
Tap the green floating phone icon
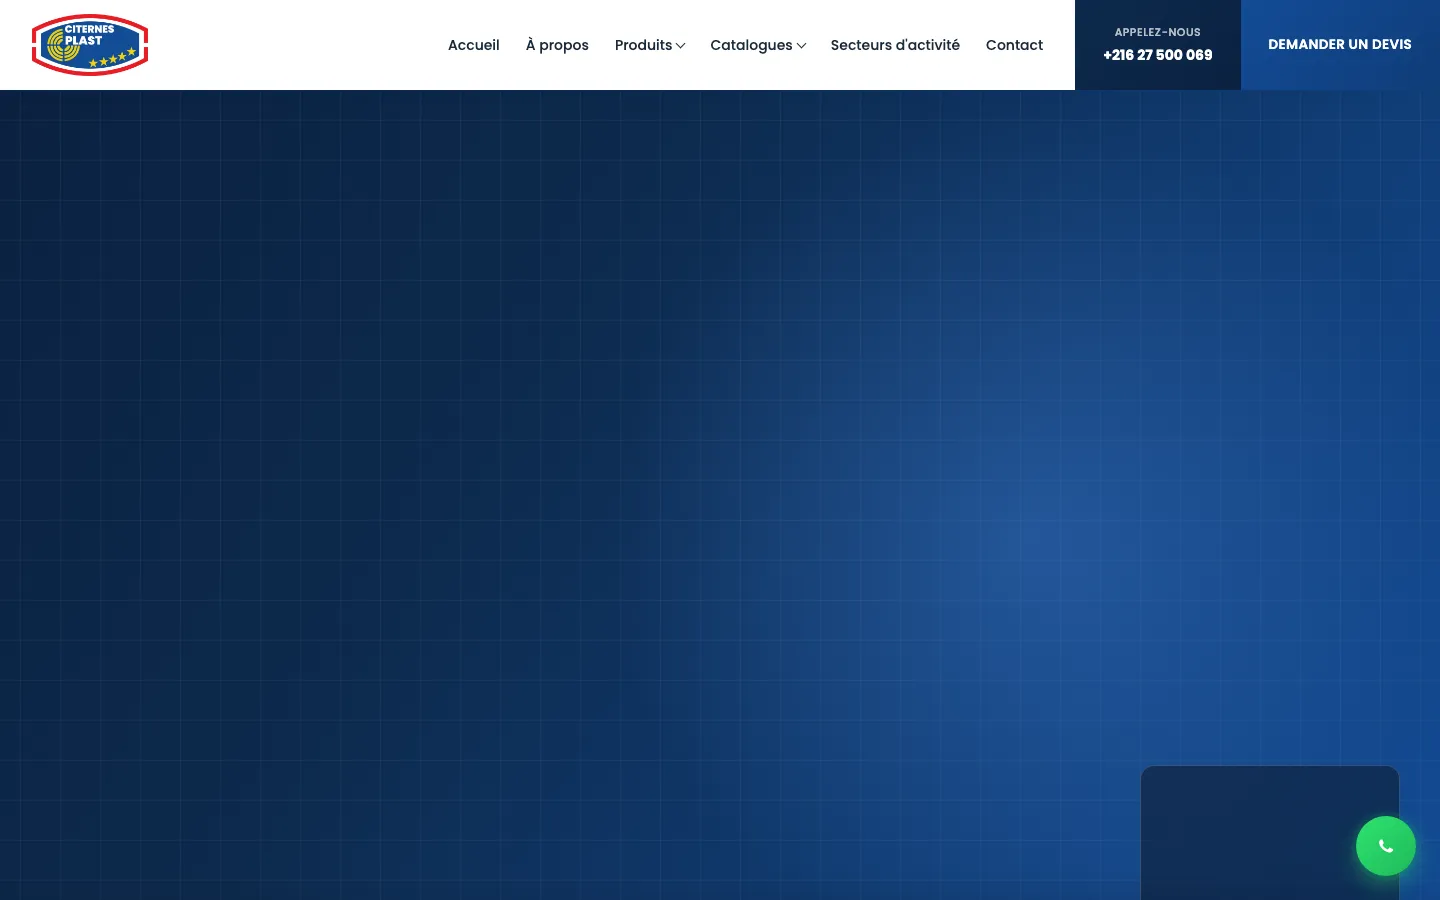tap(1386, 846)
